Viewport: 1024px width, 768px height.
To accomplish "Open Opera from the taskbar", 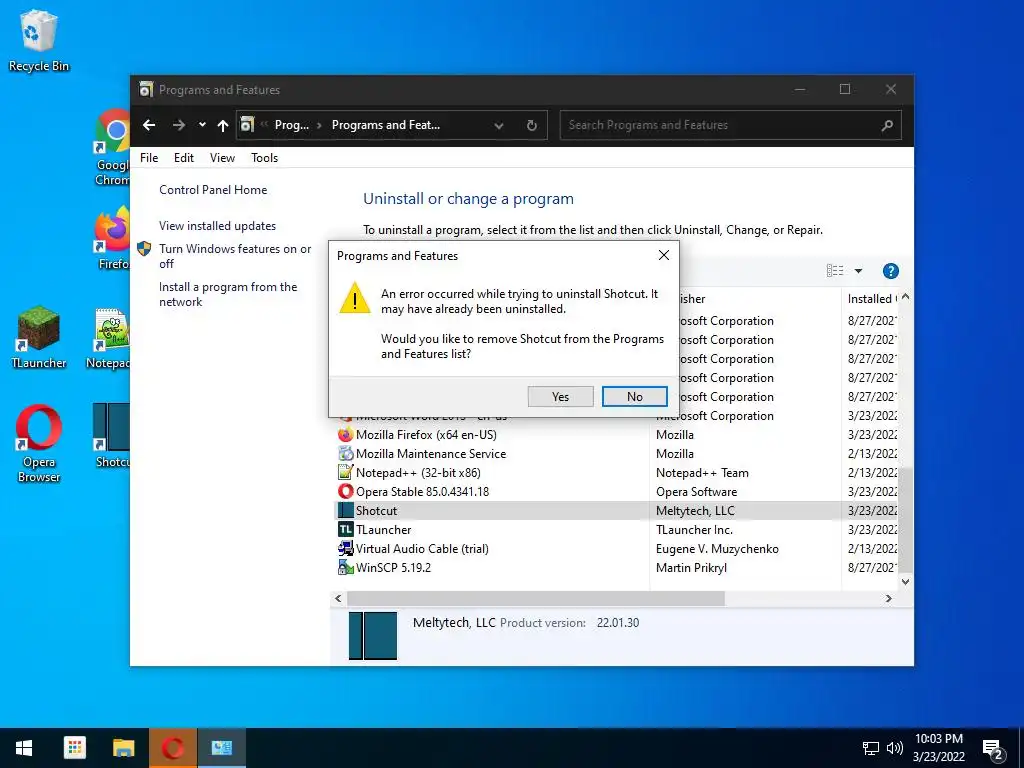I will pos(172,748).
